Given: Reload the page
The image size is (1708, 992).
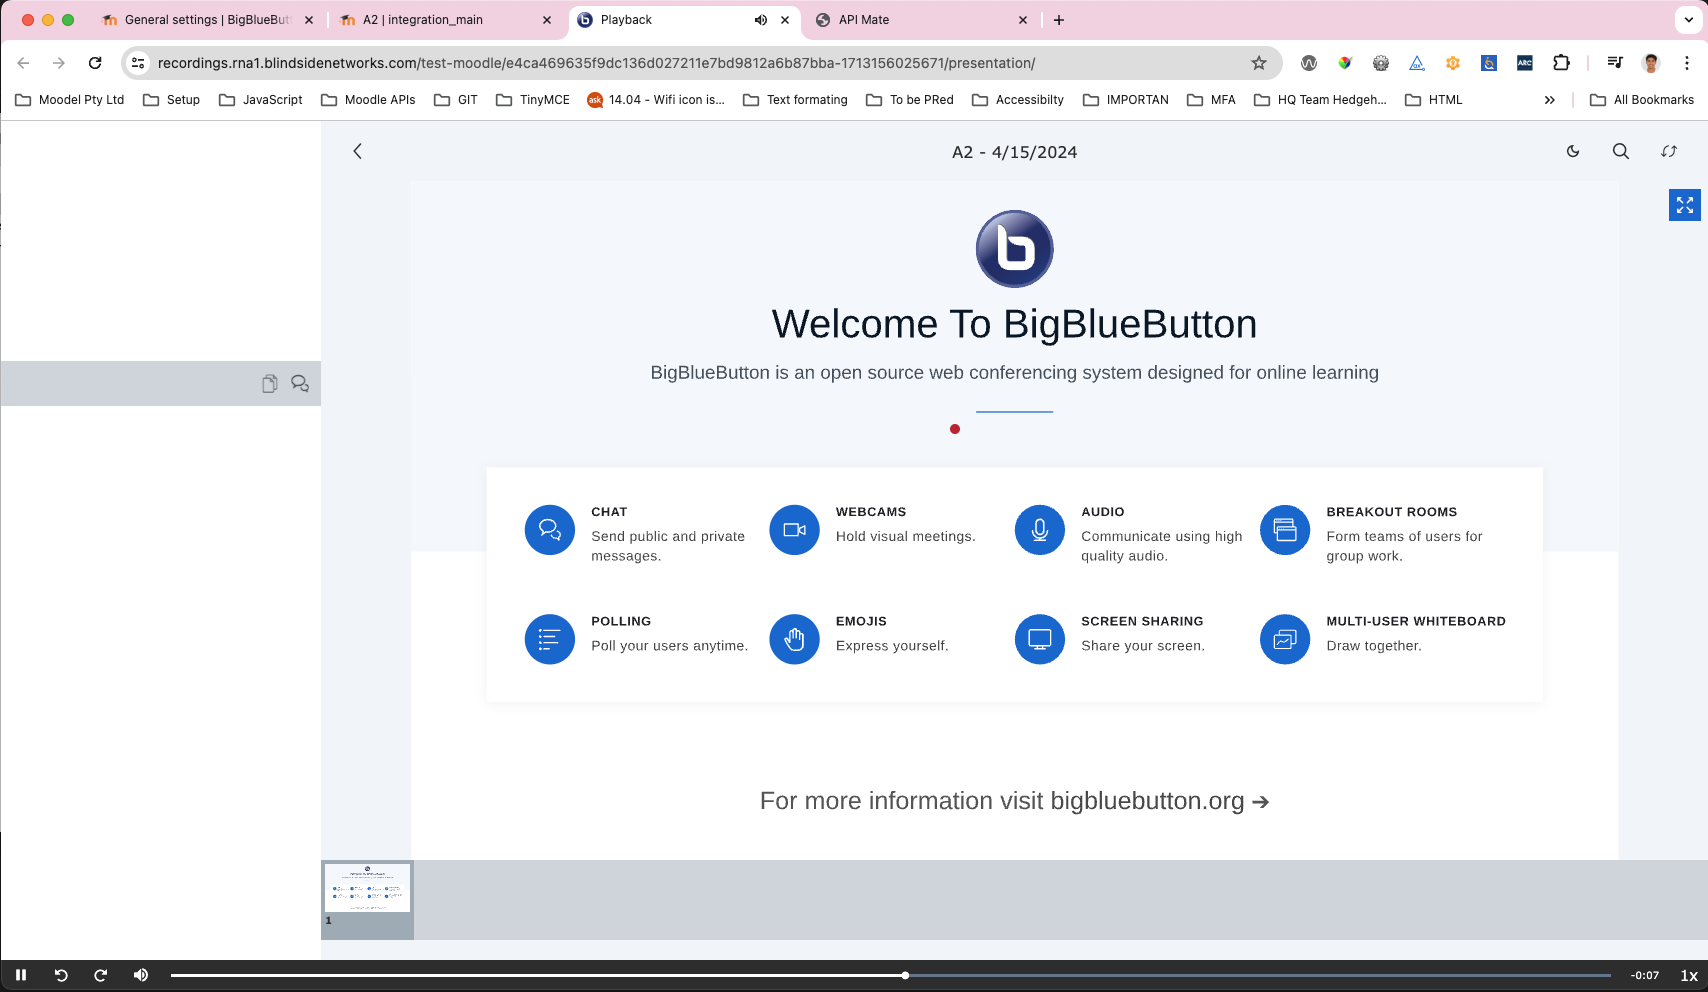Looking at the screenshot, I should coord(95,63).
